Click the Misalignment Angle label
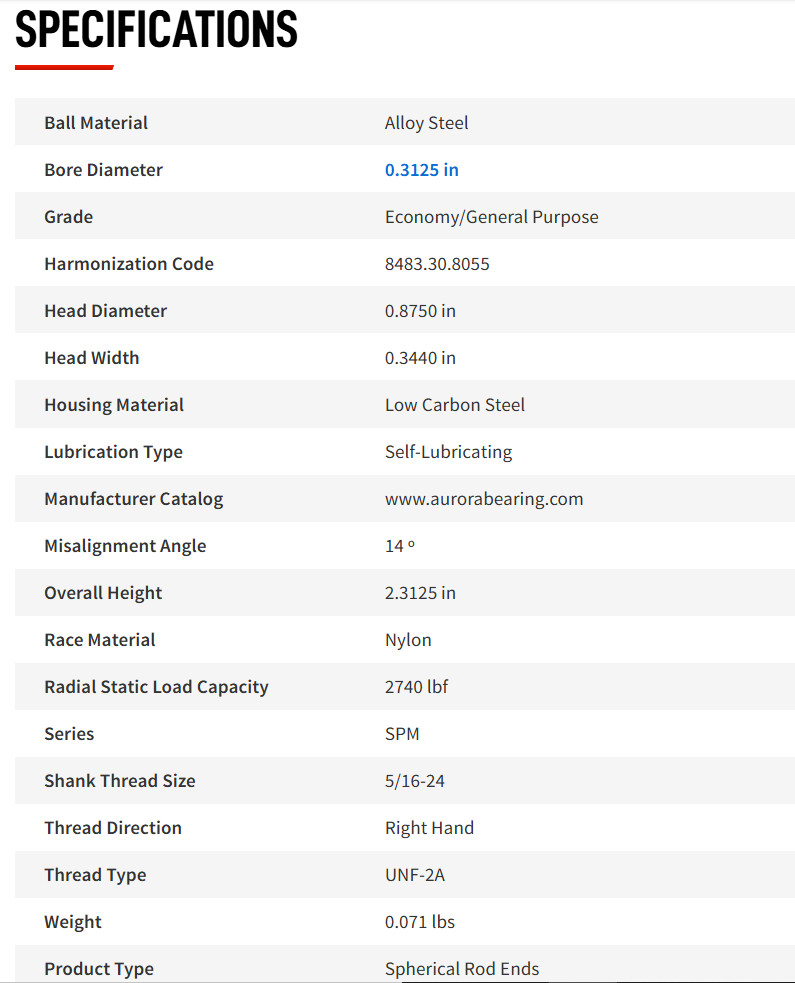This screenshot has width=795, height=983. 125,546
